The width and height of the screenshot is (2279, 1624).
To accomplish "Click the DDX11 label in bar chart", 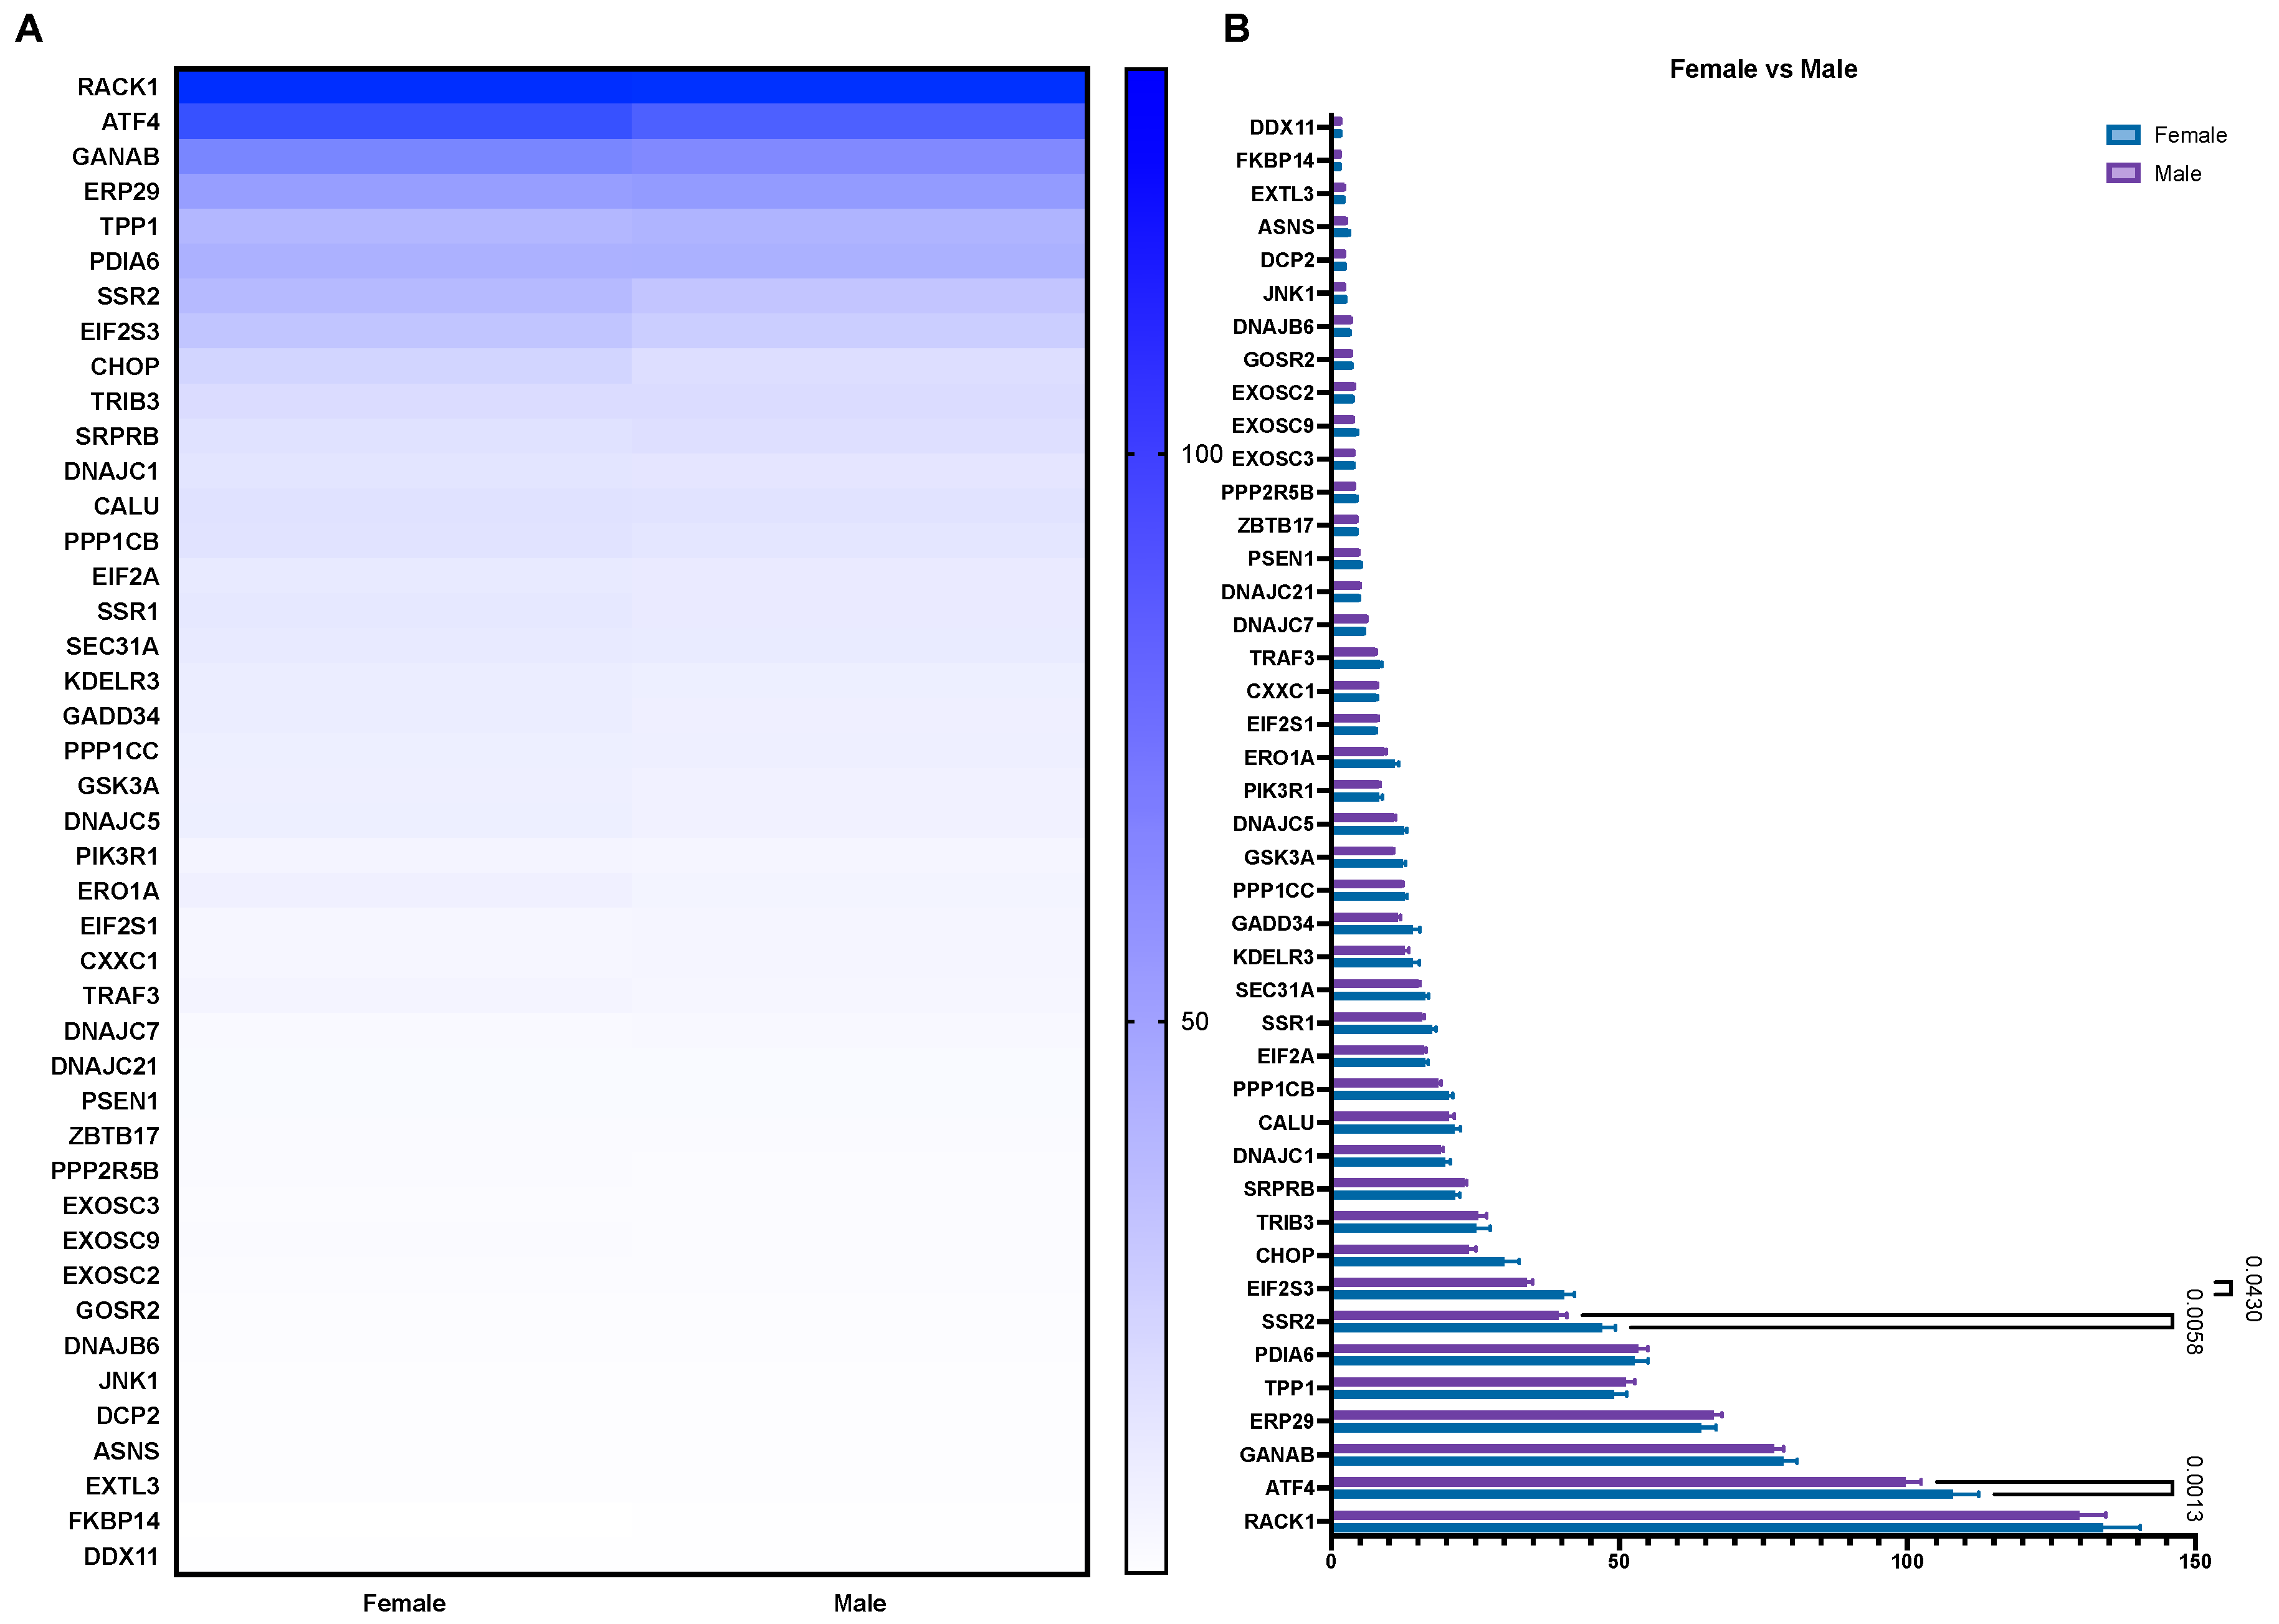I will click(1281, 127).
